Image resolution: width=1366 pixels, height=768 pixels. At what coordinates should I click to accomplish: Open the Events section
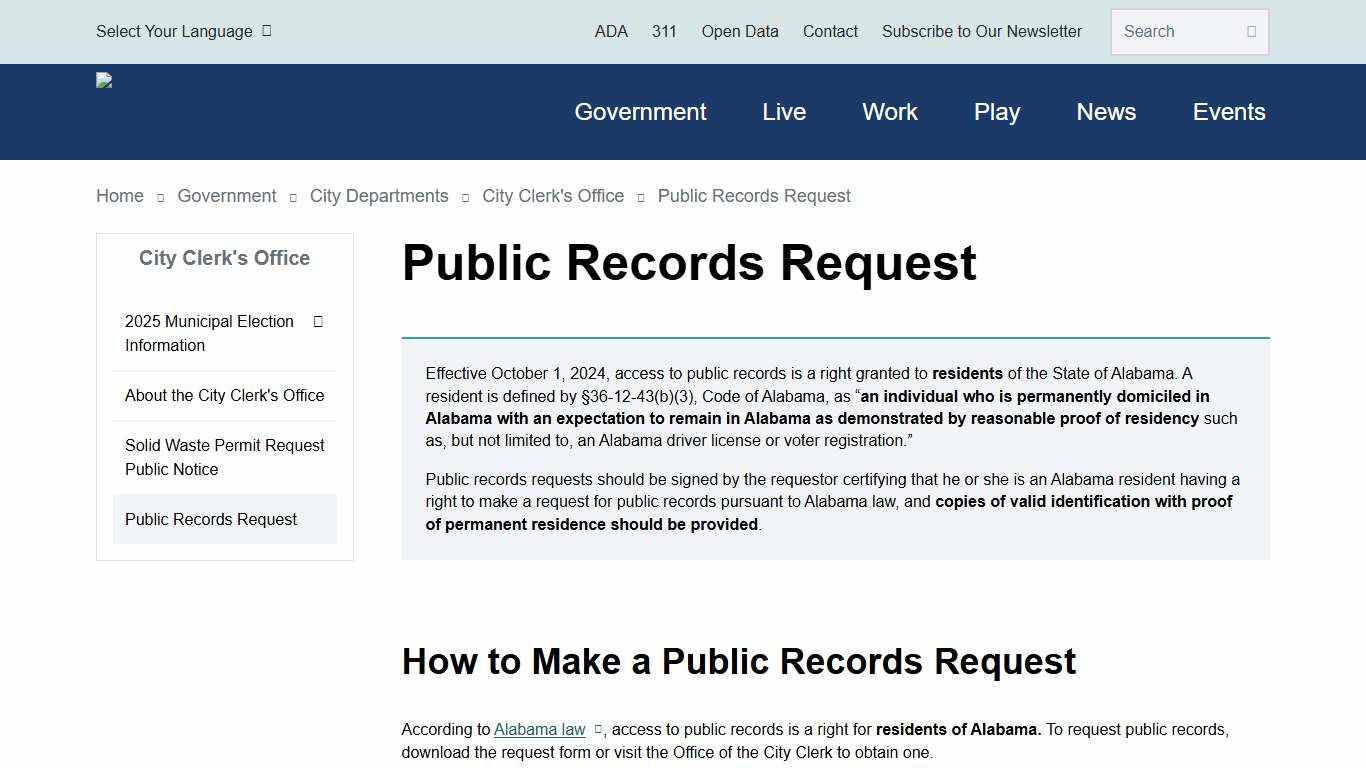click(x=1229, y=111)
